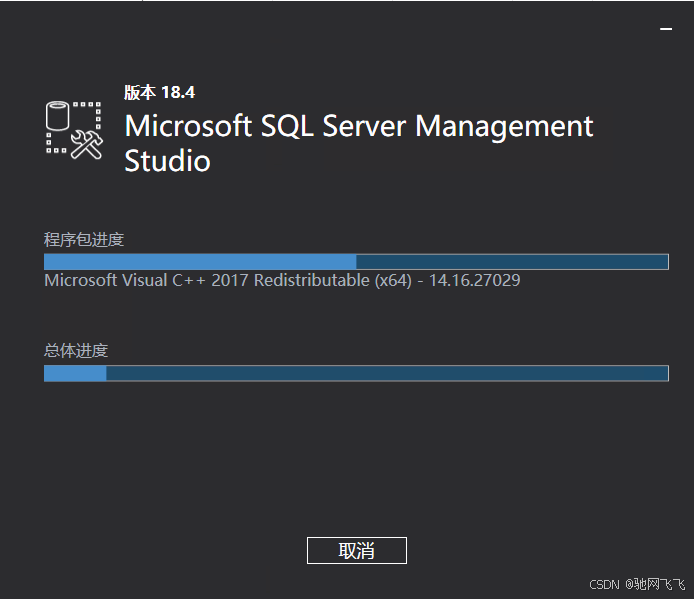Click the Microsoft SQL Server Management Studio title
The width and height of the screenshot is (694, 599).
coord(359,143)
